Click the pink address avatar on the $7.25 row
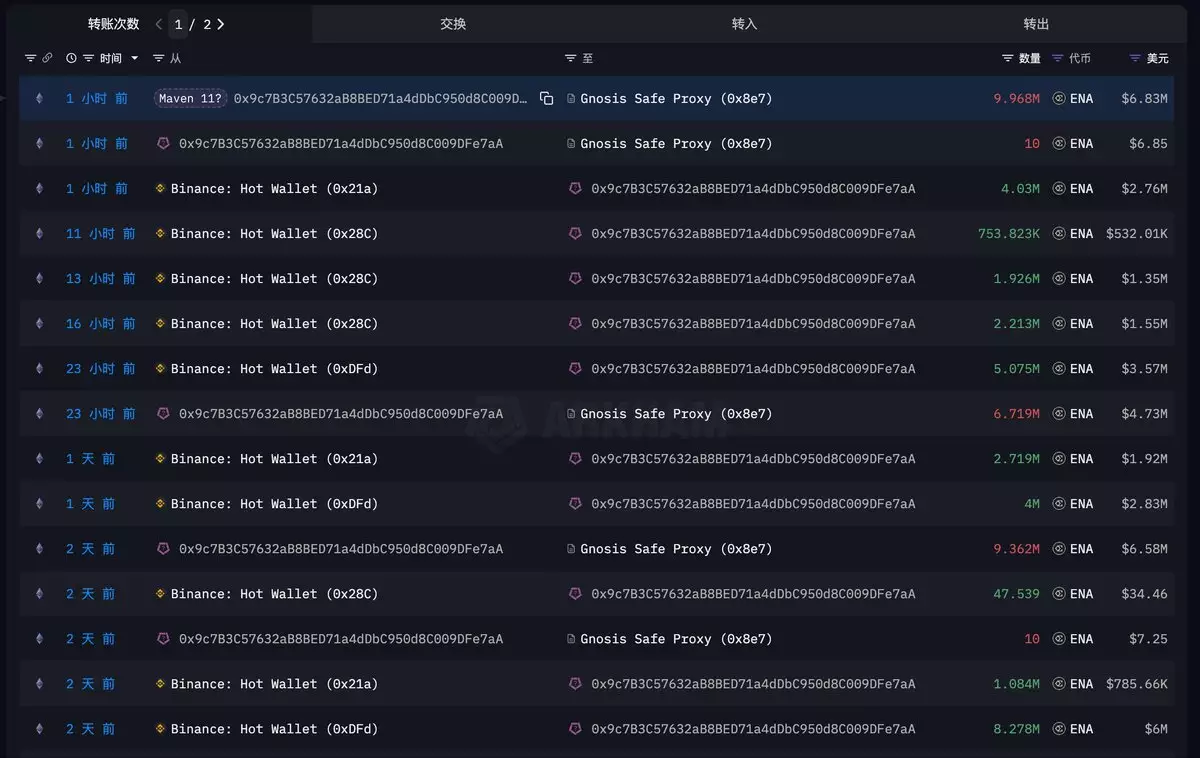 [x=163, y=638]
